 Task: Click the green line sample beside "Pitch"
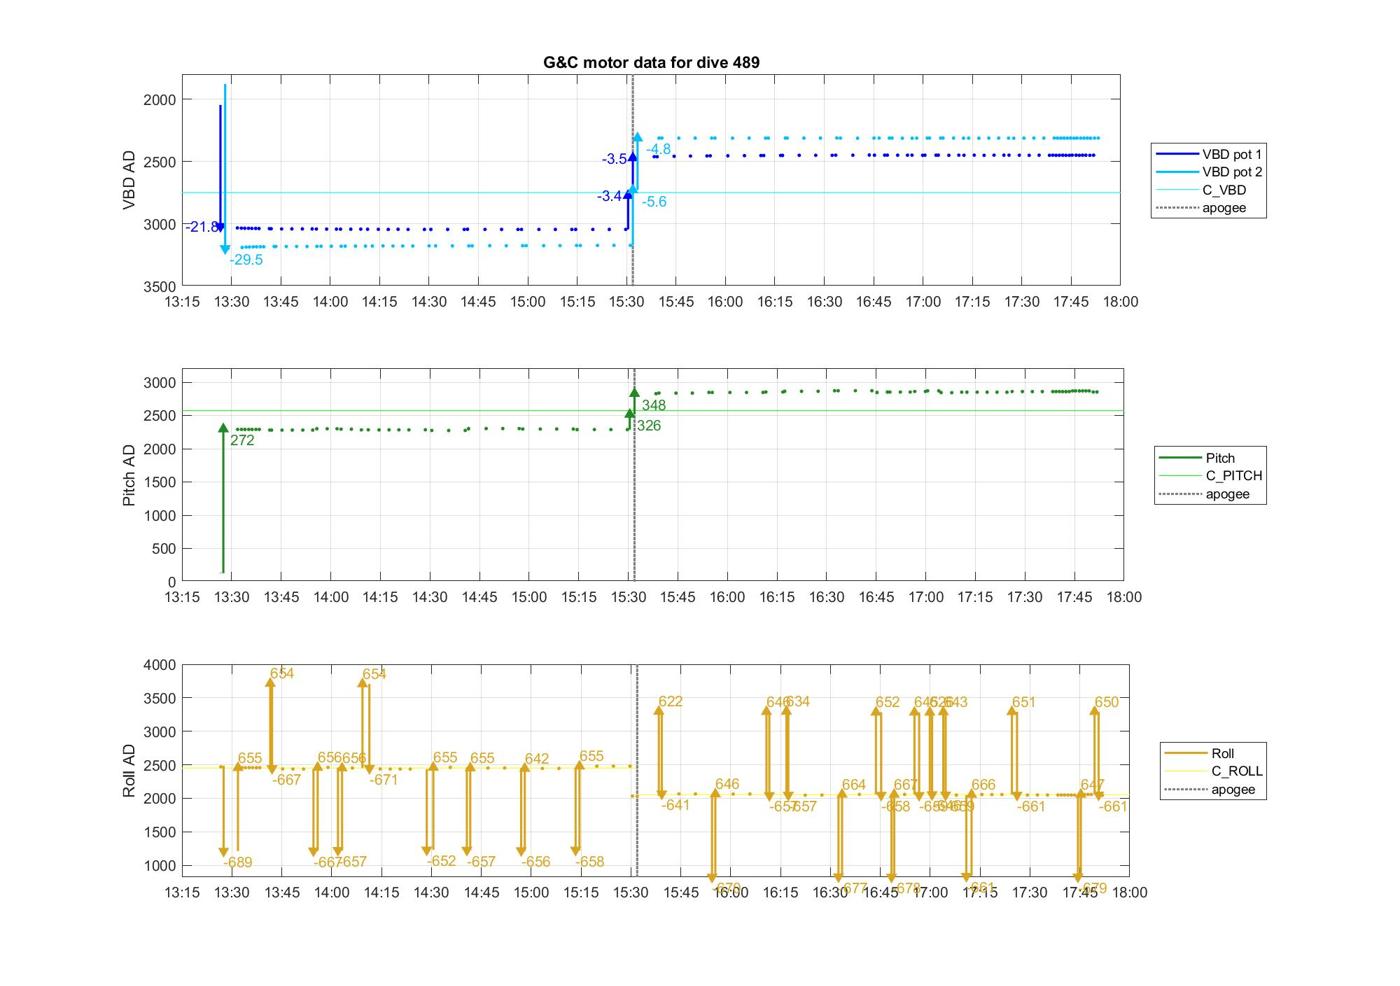(1180, 458)
